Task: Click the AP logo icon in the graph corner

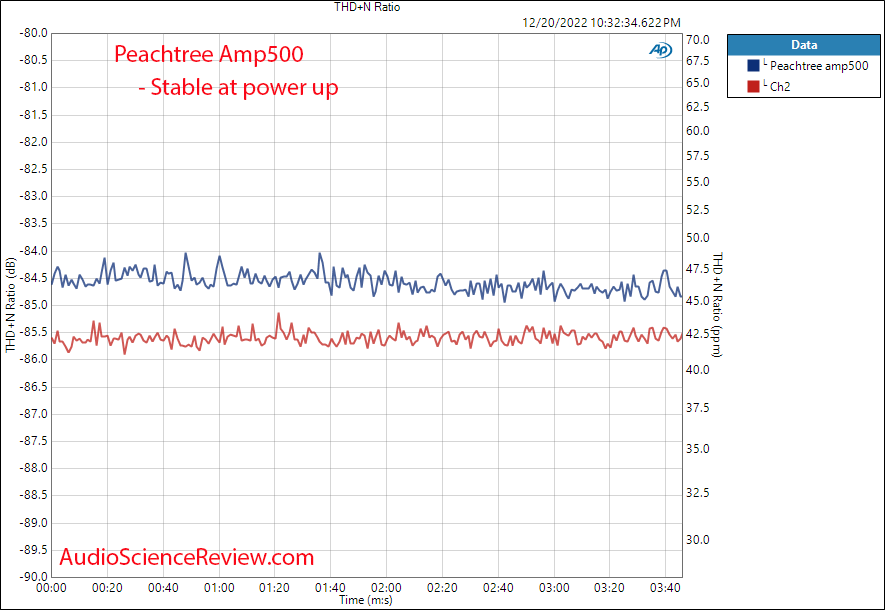Action: 660,50
